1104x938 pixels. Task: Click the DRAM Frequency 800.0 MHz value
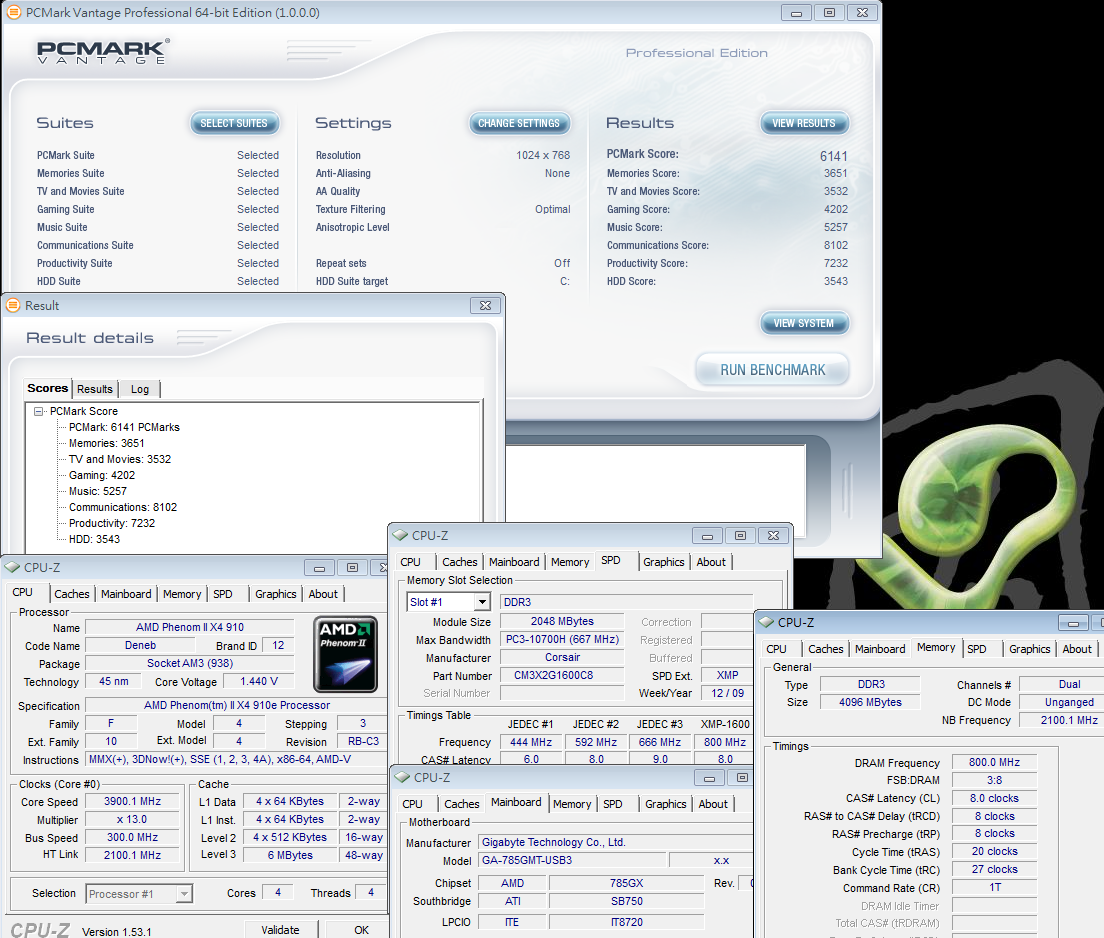(994, 763)
